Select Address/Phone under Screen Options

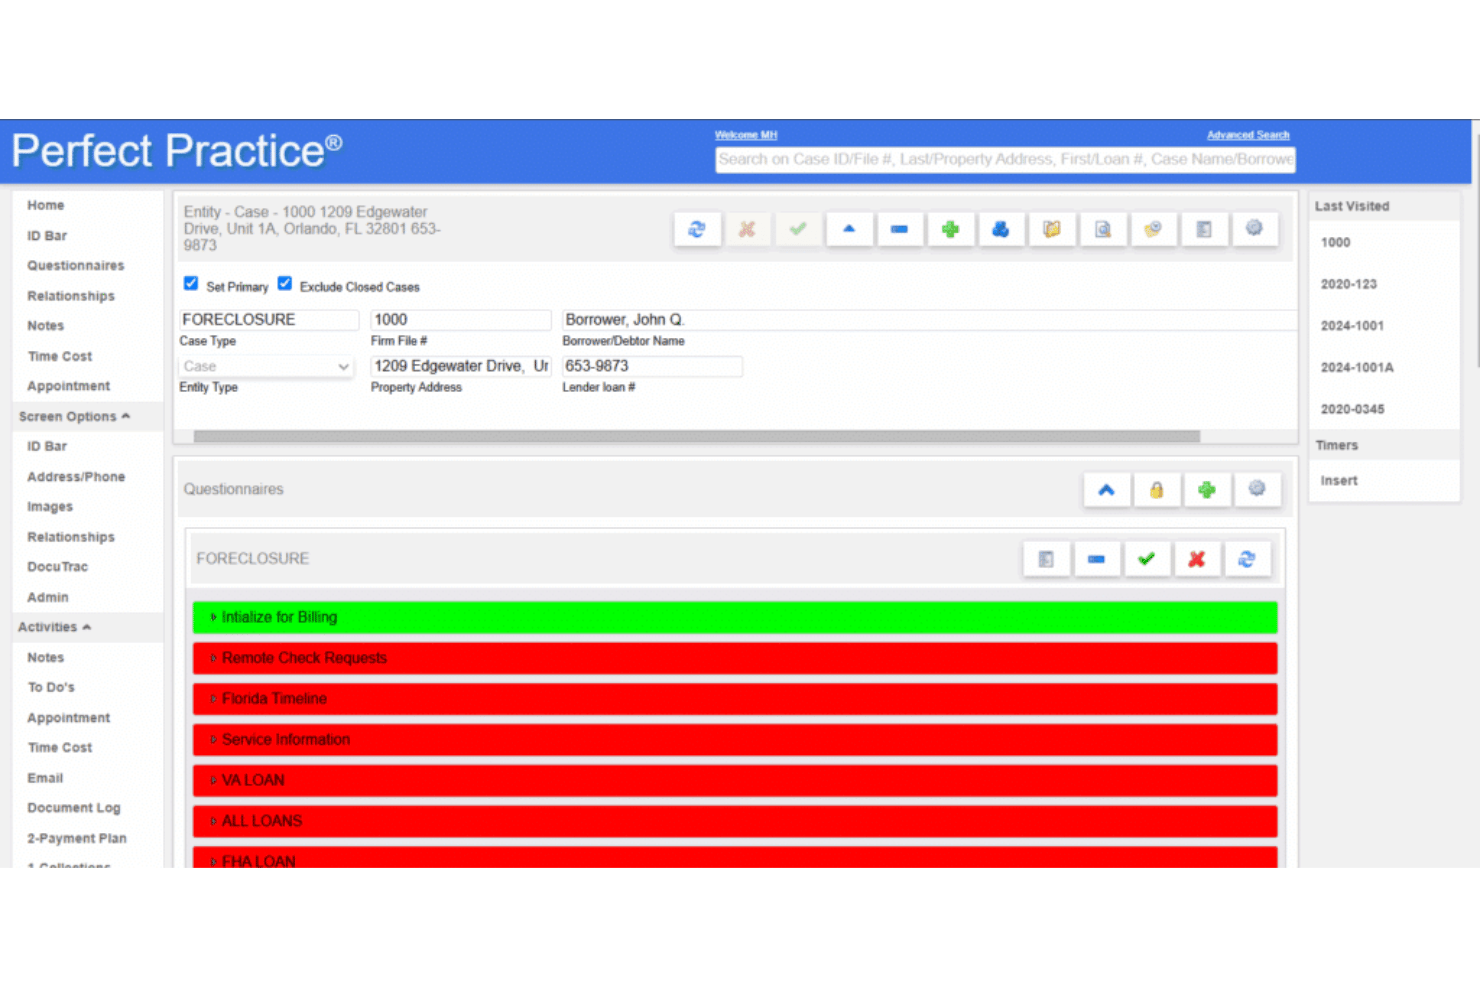point(76,477)
